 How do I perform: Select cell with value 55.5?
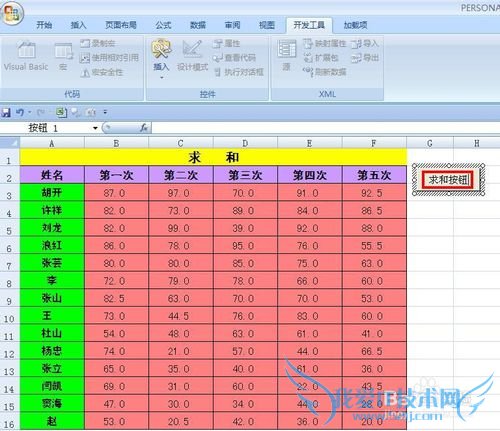click(x=374, y=246)
